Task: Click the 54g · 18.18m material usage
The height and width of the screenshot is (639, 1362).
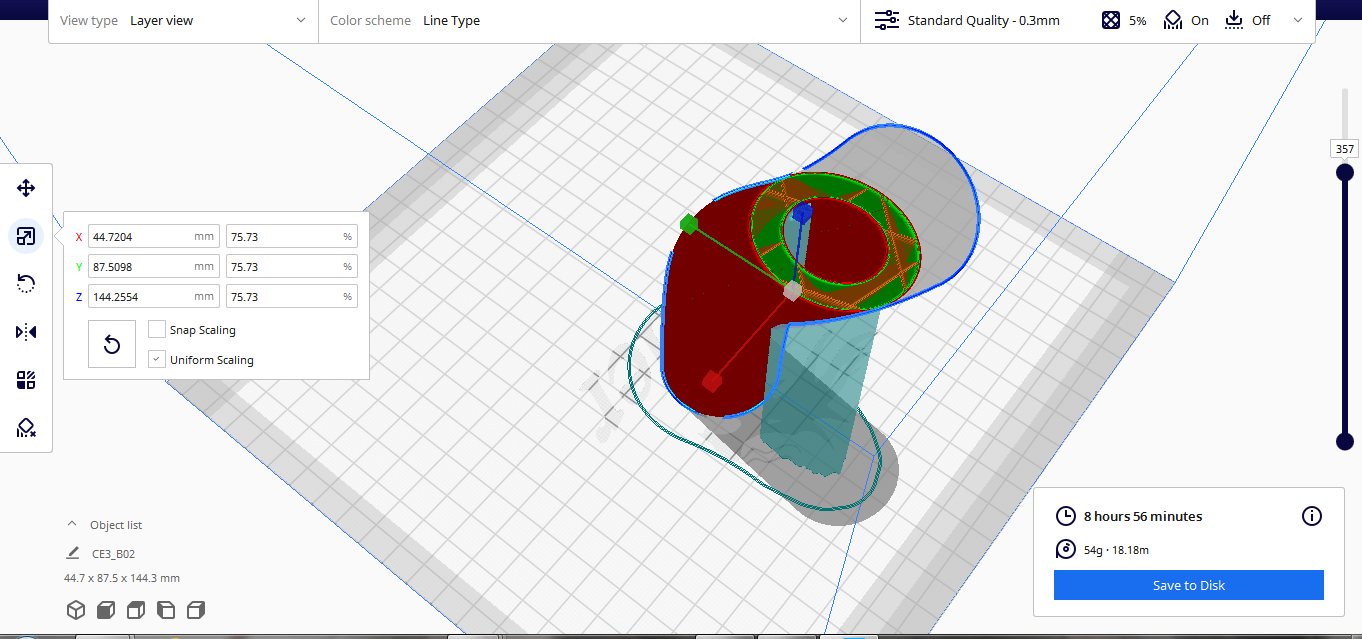Action: pyautogui.click(x=1117, y=549)
